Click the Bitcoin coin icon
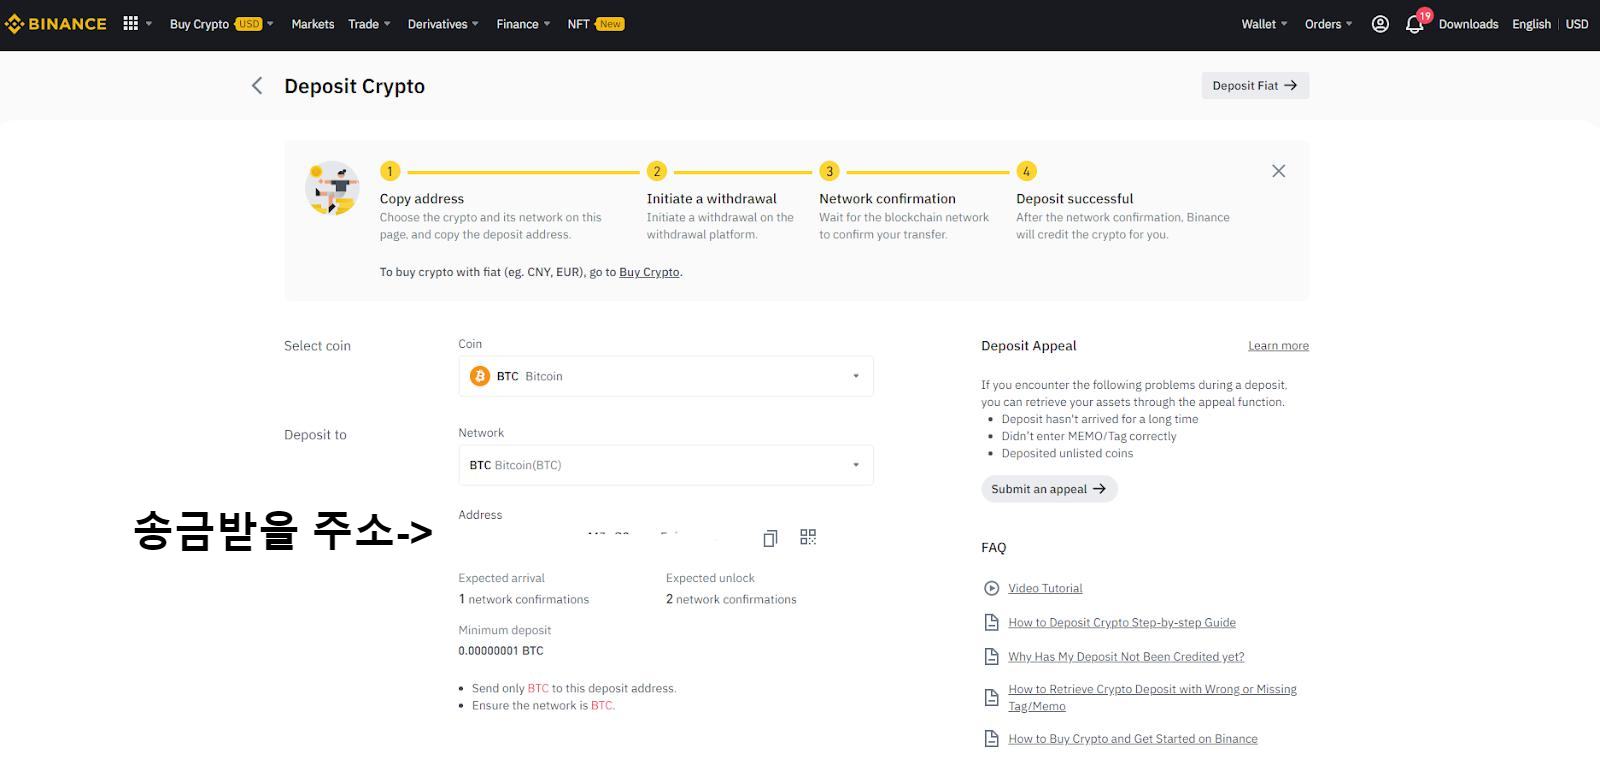The image size is (1600, 777). 480,376
